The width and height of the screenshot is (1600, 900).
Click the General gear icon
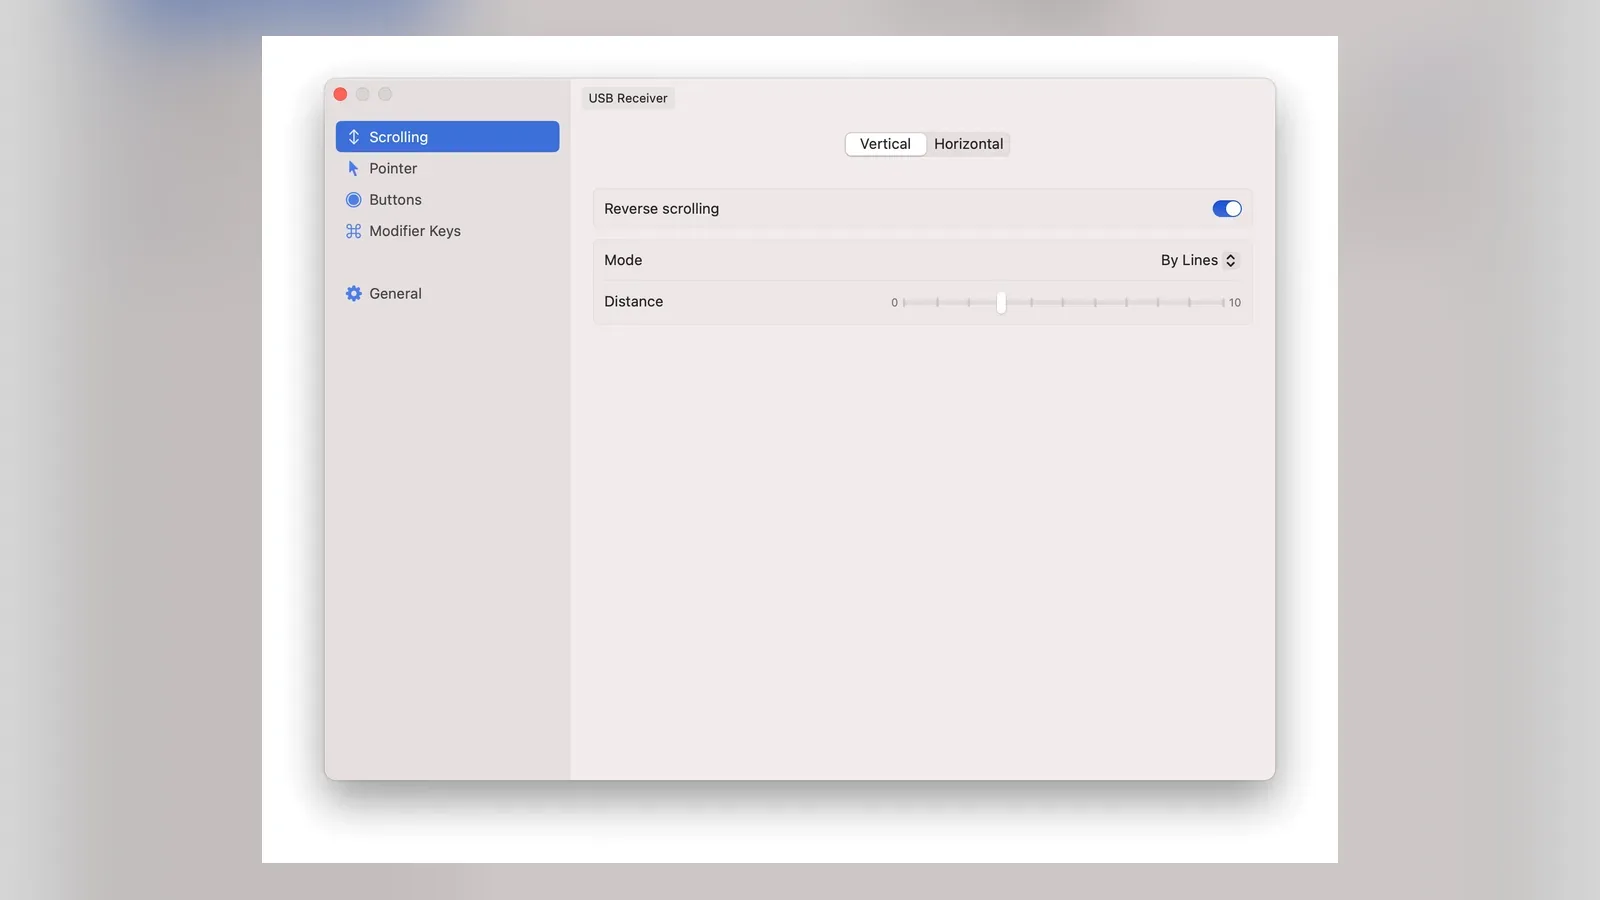point(353,294)
